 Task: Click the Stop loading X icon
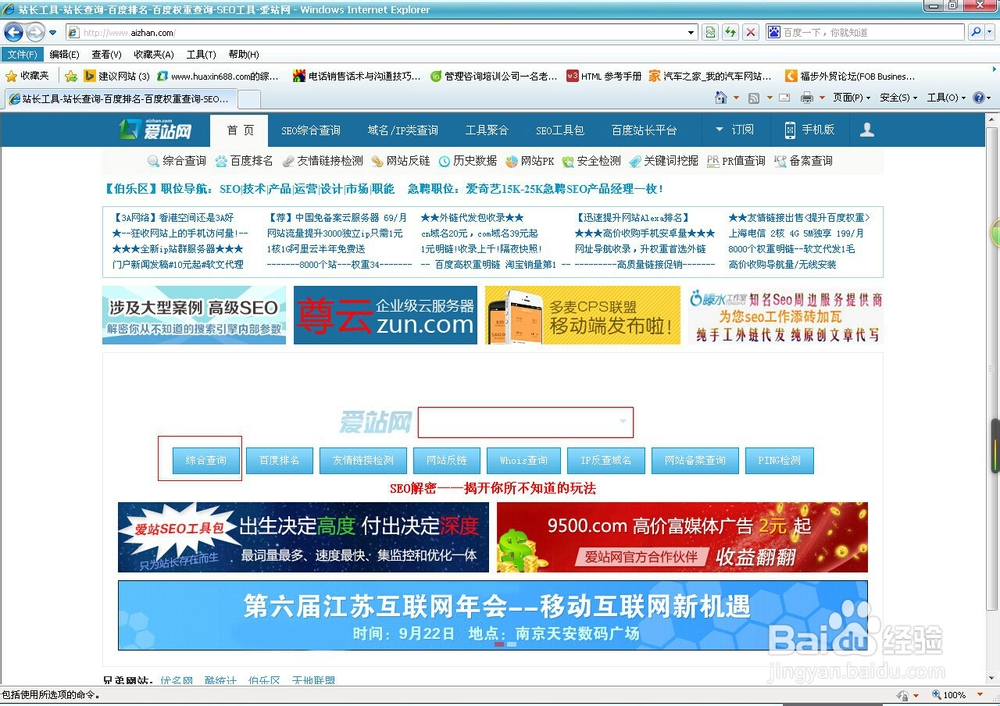(751, 32)
